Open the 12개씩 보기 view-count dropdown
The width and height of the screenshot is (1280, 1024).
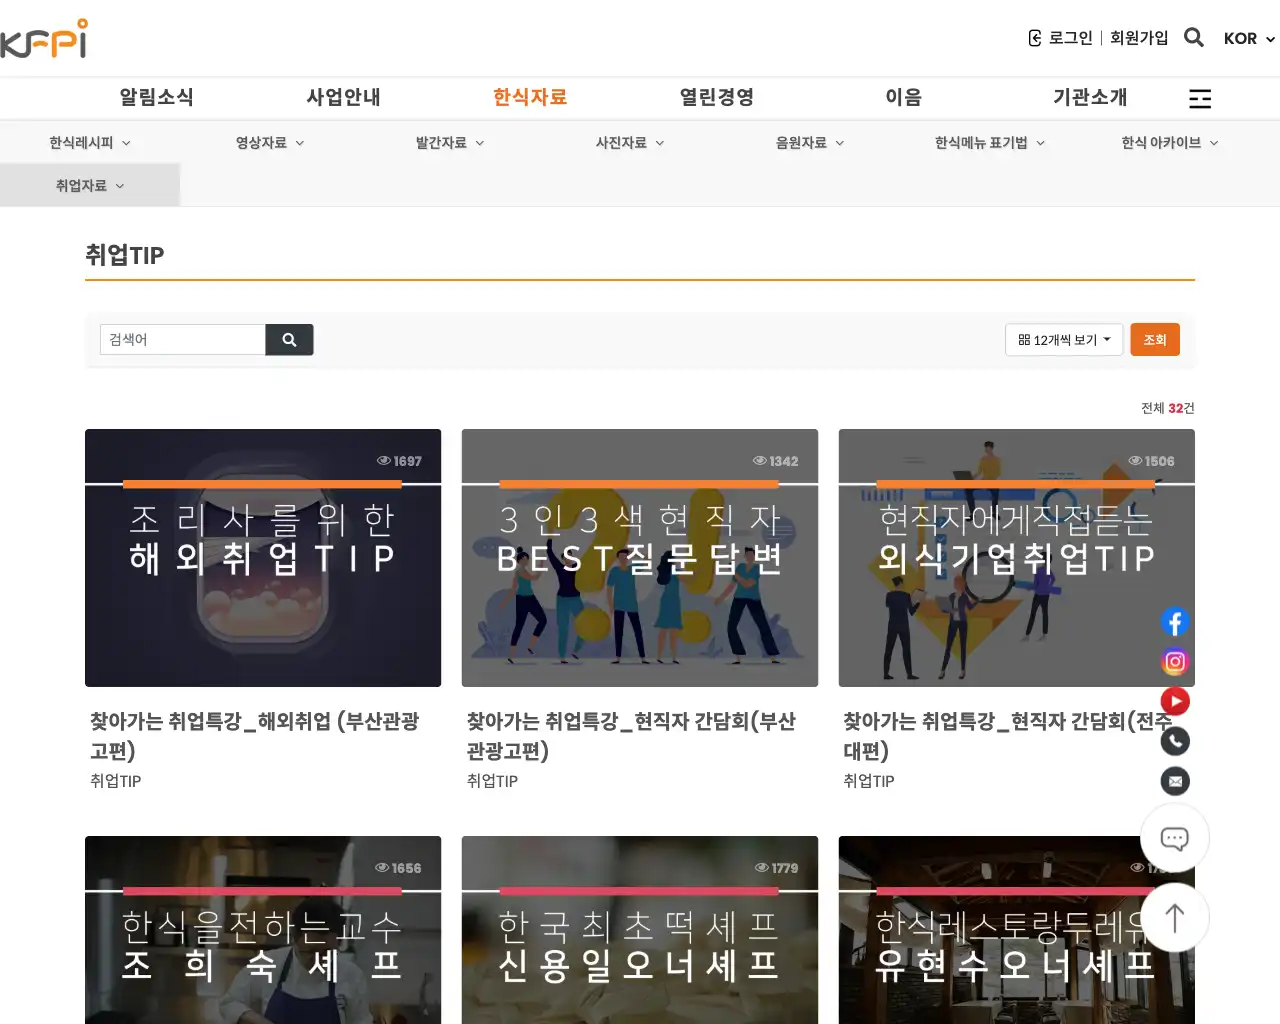tap(1063, 339)
